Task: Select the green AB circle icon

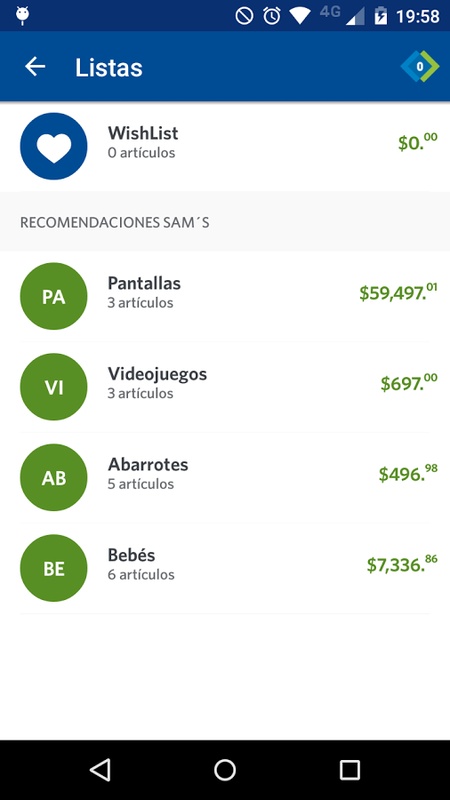Action: (54, 478)
